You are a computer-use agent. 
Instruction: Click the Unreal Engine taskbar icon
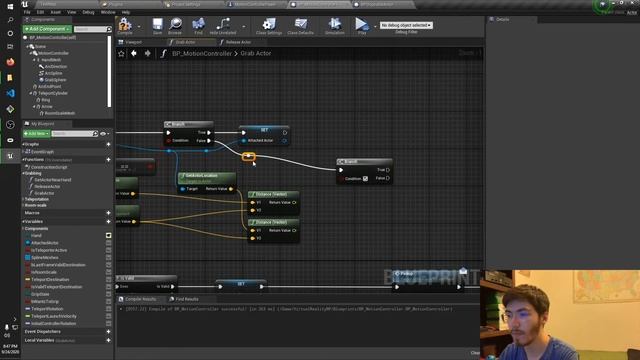tap(10, 156)
